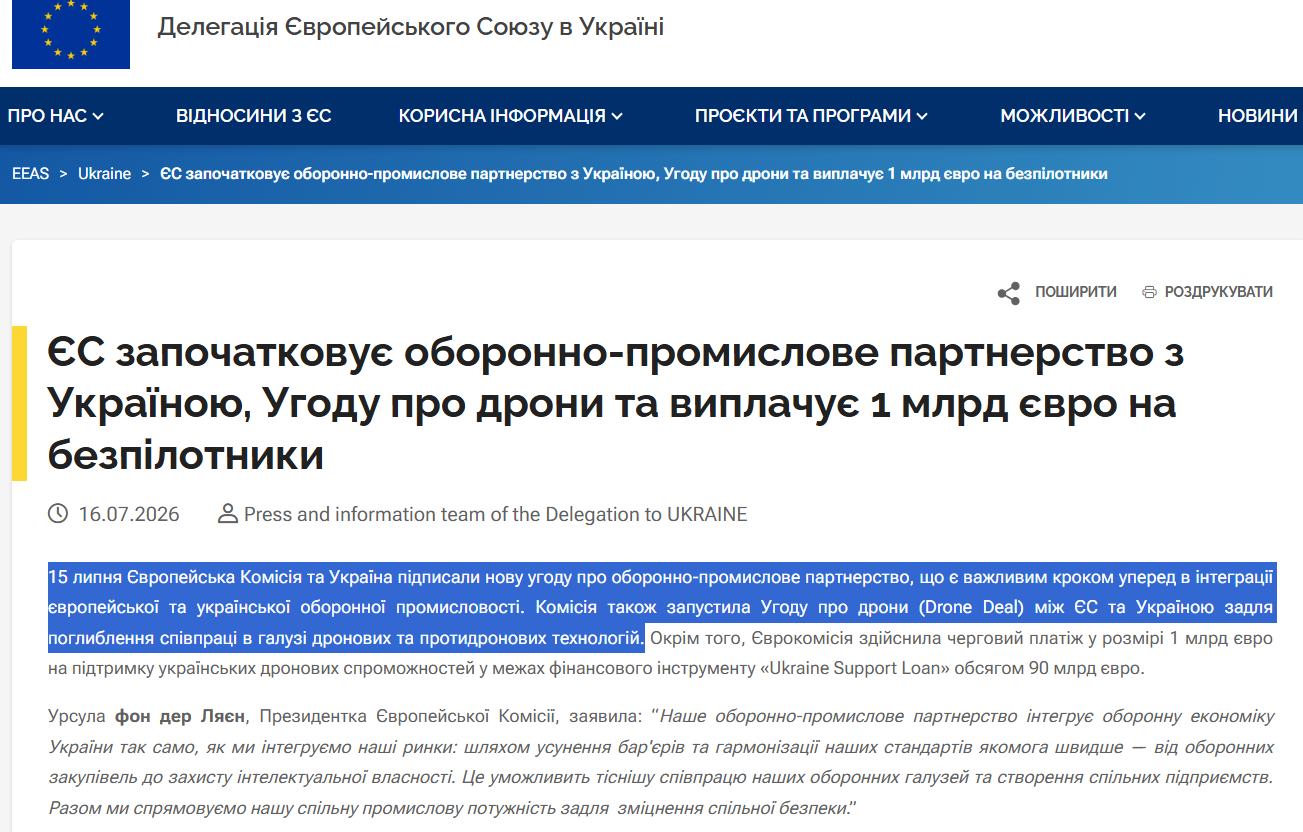Click the printer icon next to РОЗДРУКУВАТИ

click(1149, 292)
